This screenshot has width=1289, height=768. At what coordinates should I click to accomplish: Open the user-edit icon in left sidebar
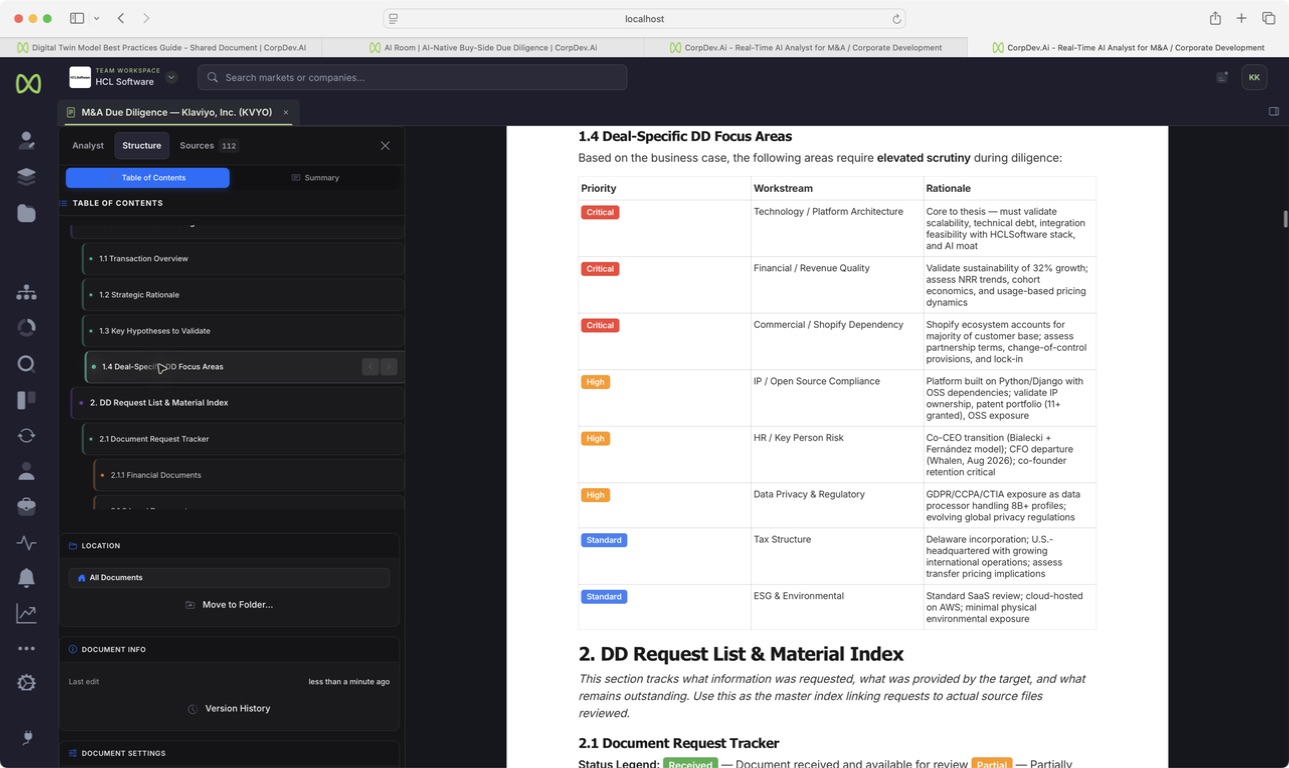27,141
